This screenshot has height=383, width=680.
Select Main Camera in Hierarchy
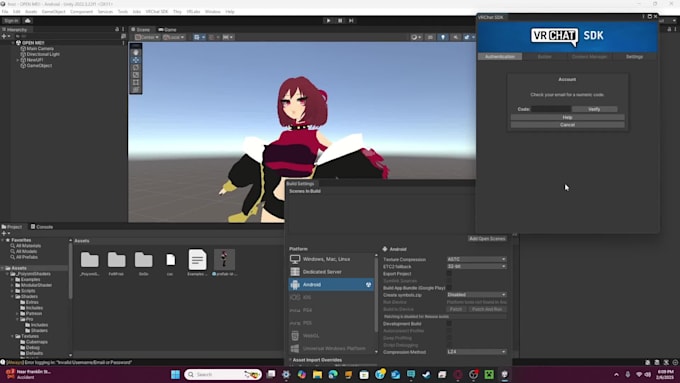click(x=39, y=49)
